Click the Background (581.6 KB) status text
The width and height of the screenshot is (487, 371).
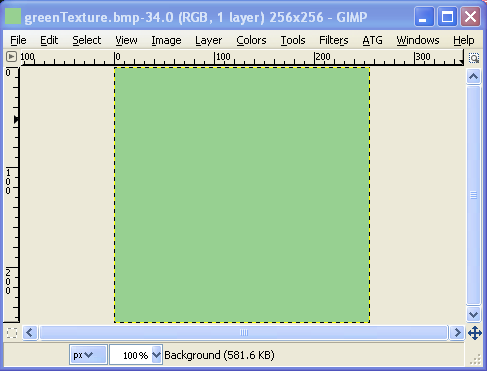219,355
